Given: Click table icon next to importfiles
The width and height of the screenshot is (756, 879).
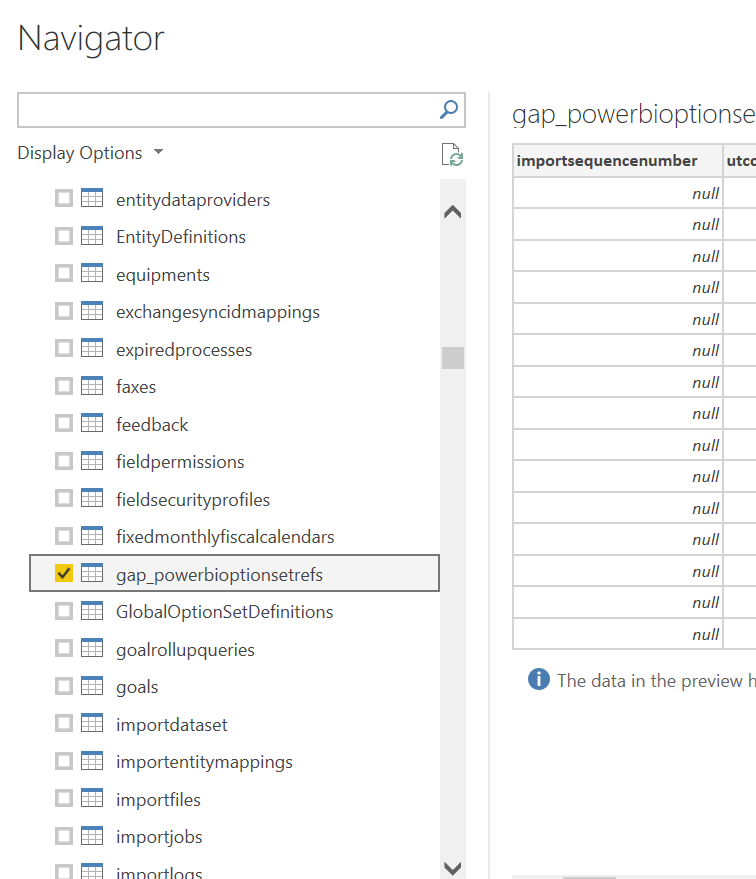Looking at the screenshot, I should 92,798.
